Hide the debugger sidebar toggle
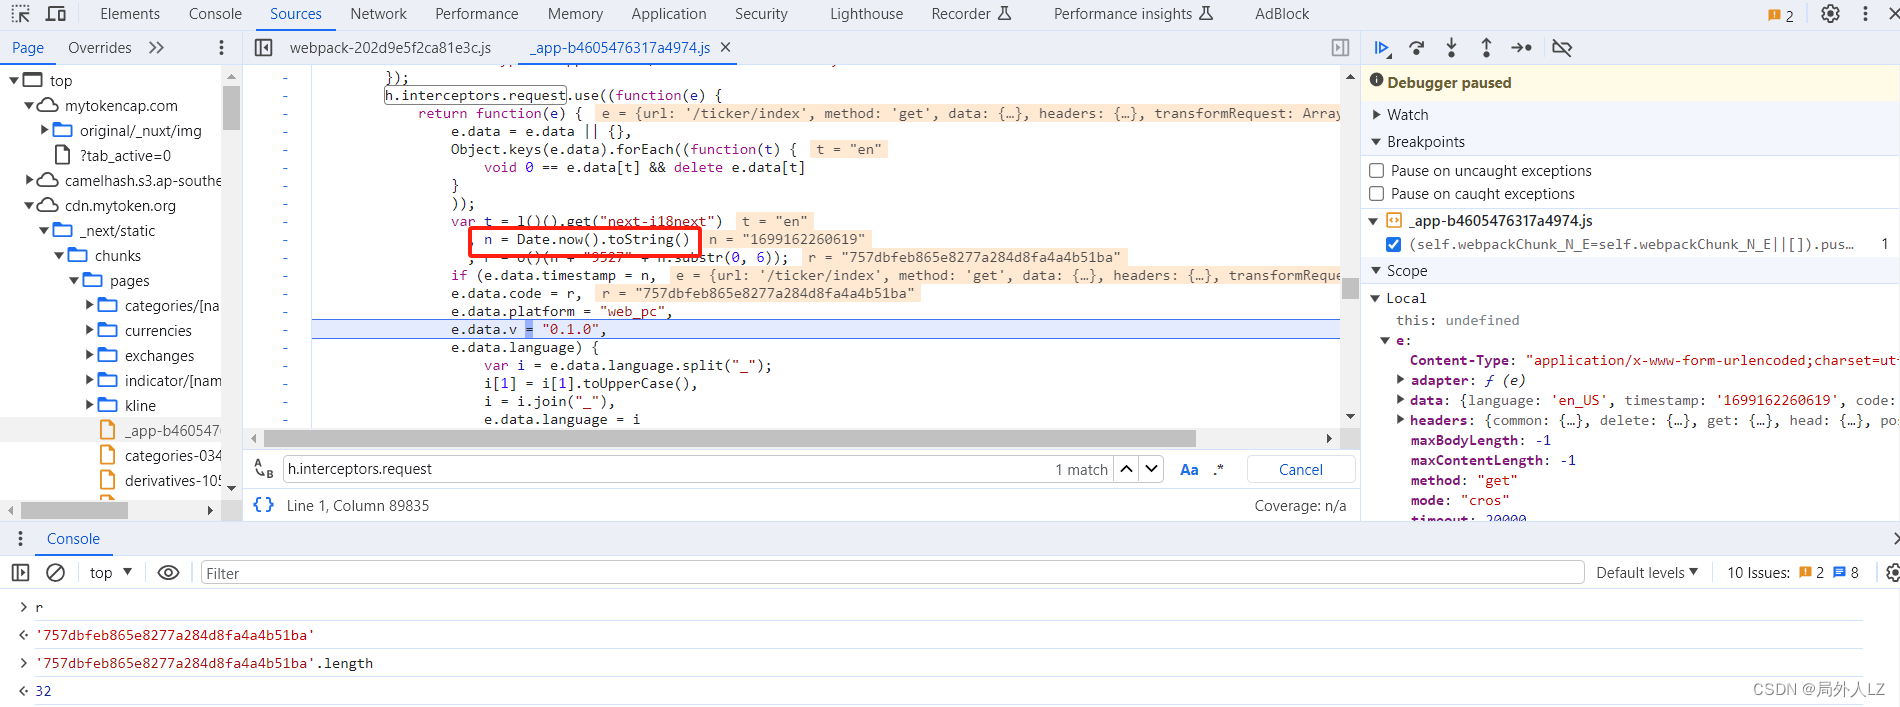Screen dimensions: 1900x707 [1340, 47]
